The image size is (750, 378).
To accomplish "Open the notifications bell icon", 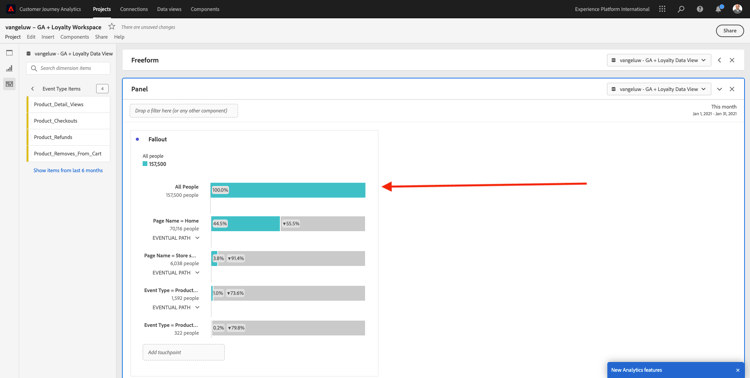I will click(x=719, y=9).
